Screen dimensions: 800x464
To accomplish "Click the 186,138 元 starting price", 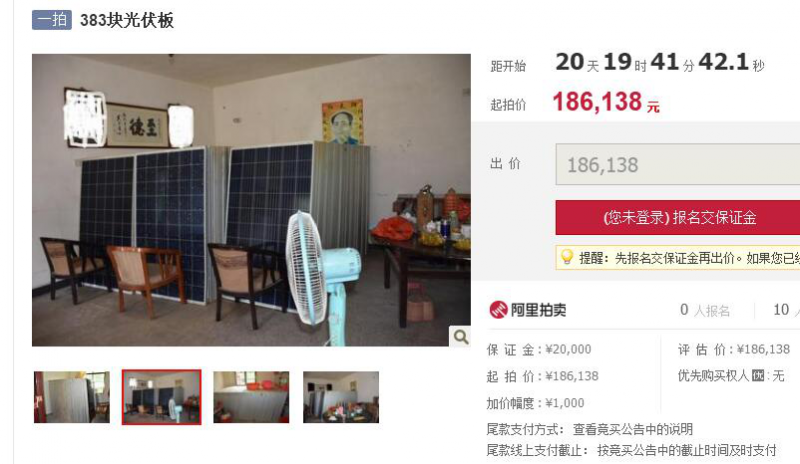I will pos(606,102).
